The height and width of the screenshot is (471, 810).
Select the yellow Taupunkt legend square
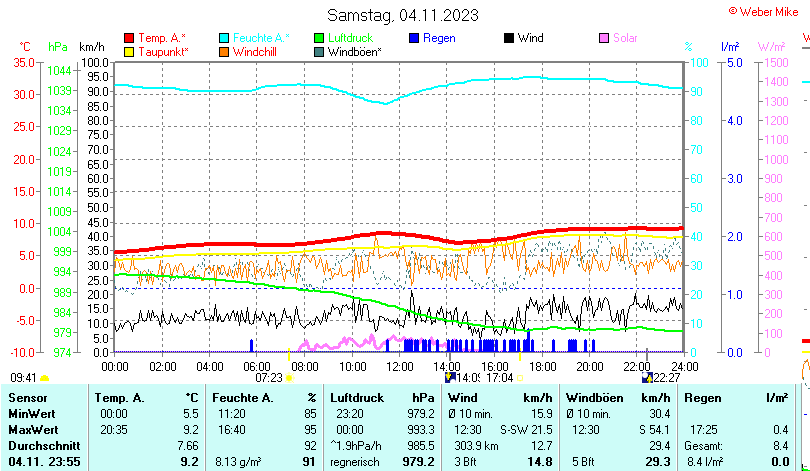click(129, 51)
